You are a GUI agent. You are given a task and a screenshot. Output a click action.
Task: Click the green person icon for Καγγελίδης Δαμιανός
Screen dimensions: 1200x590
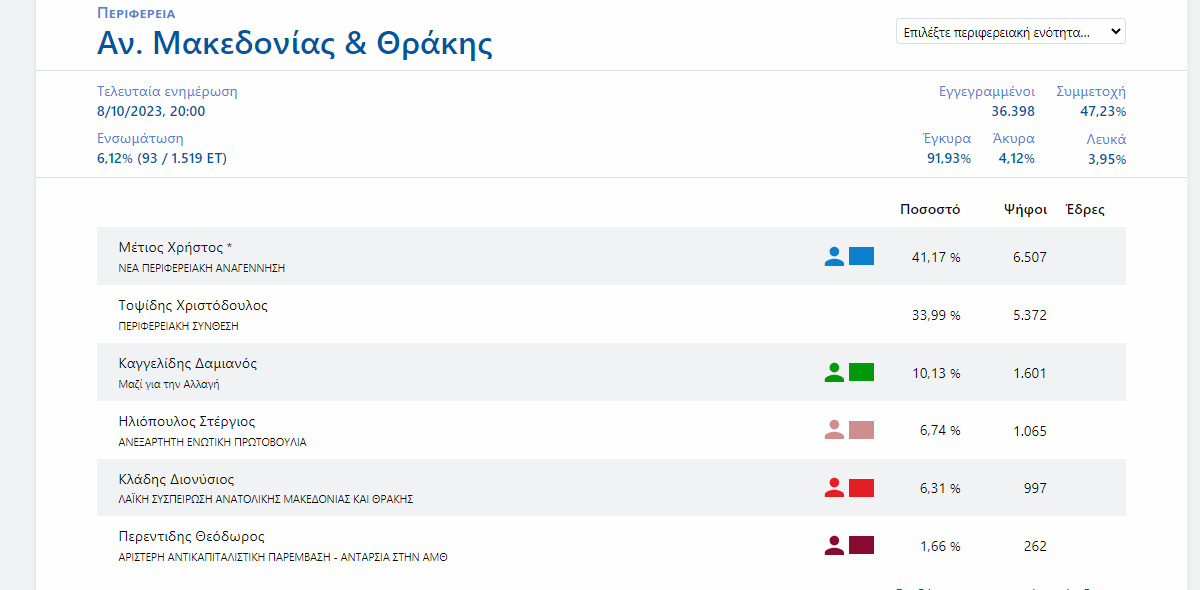click(834, 372)
